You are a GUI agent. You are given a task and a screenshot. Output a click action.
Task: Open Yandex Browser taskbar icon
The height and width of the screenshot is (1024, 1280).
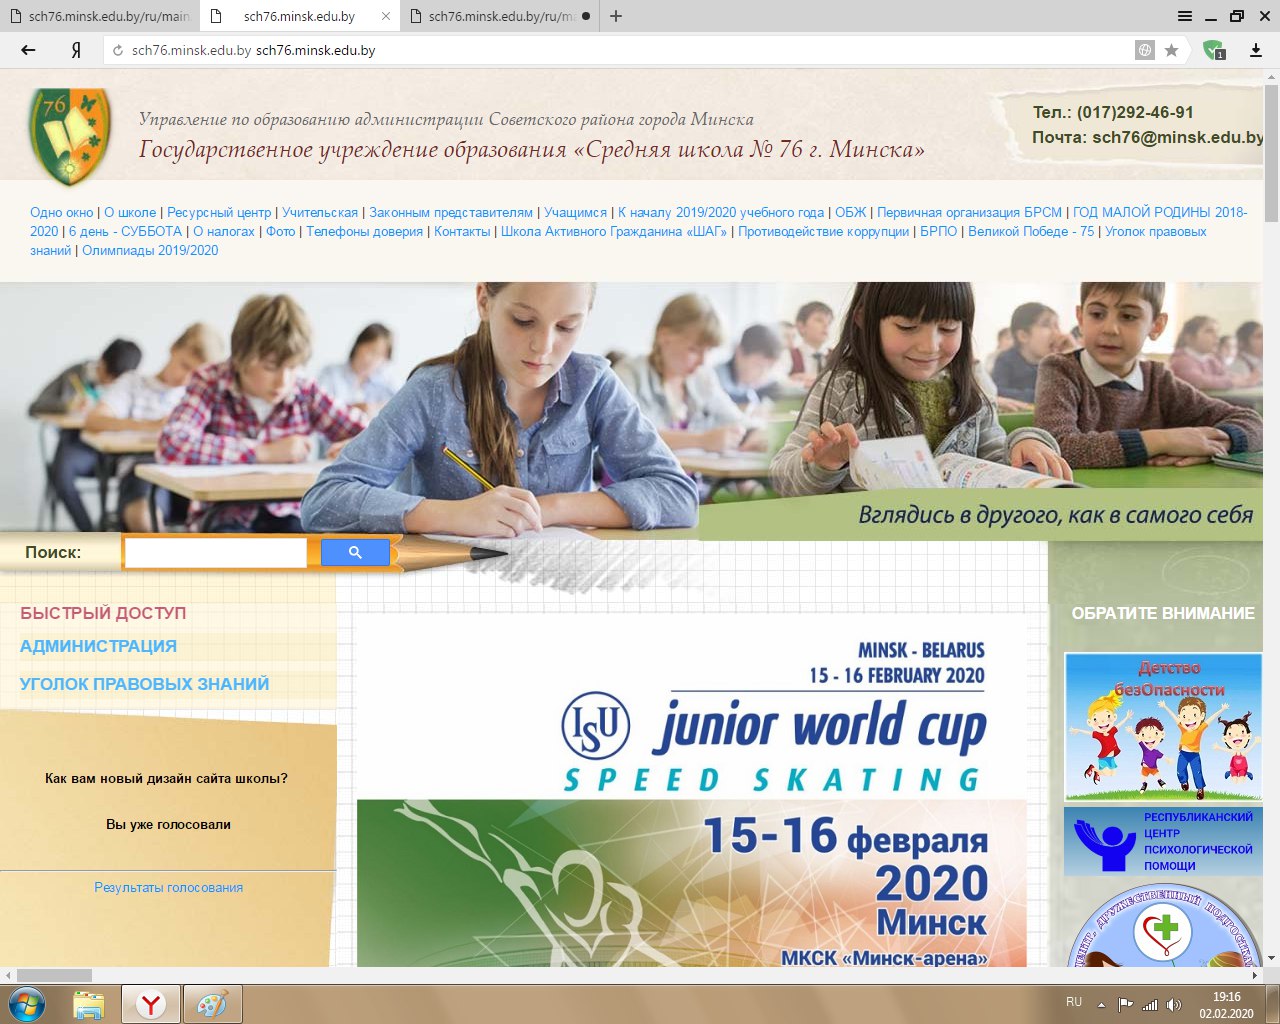pyautogui.click(x=150, y=1004)
